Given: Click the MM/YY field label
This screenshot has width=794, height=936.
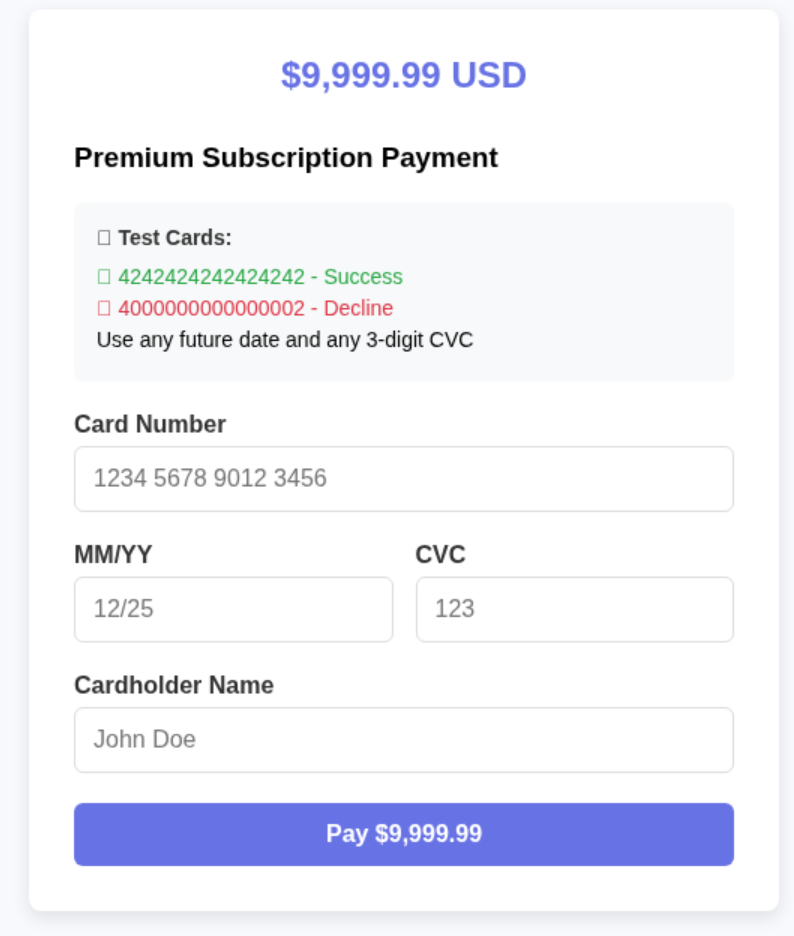Looking at the screenshot, I should coord(113,555).
